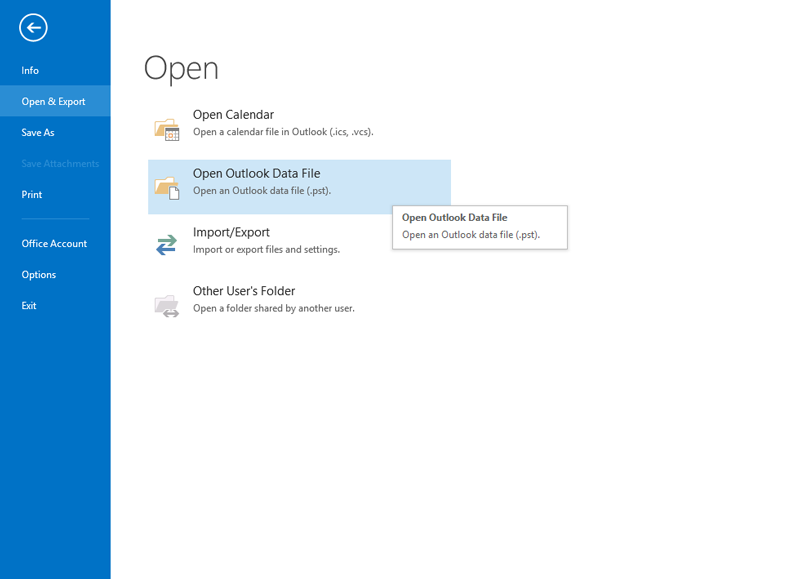Click 'Open a folder shared by another user' text

pos(273,308)
